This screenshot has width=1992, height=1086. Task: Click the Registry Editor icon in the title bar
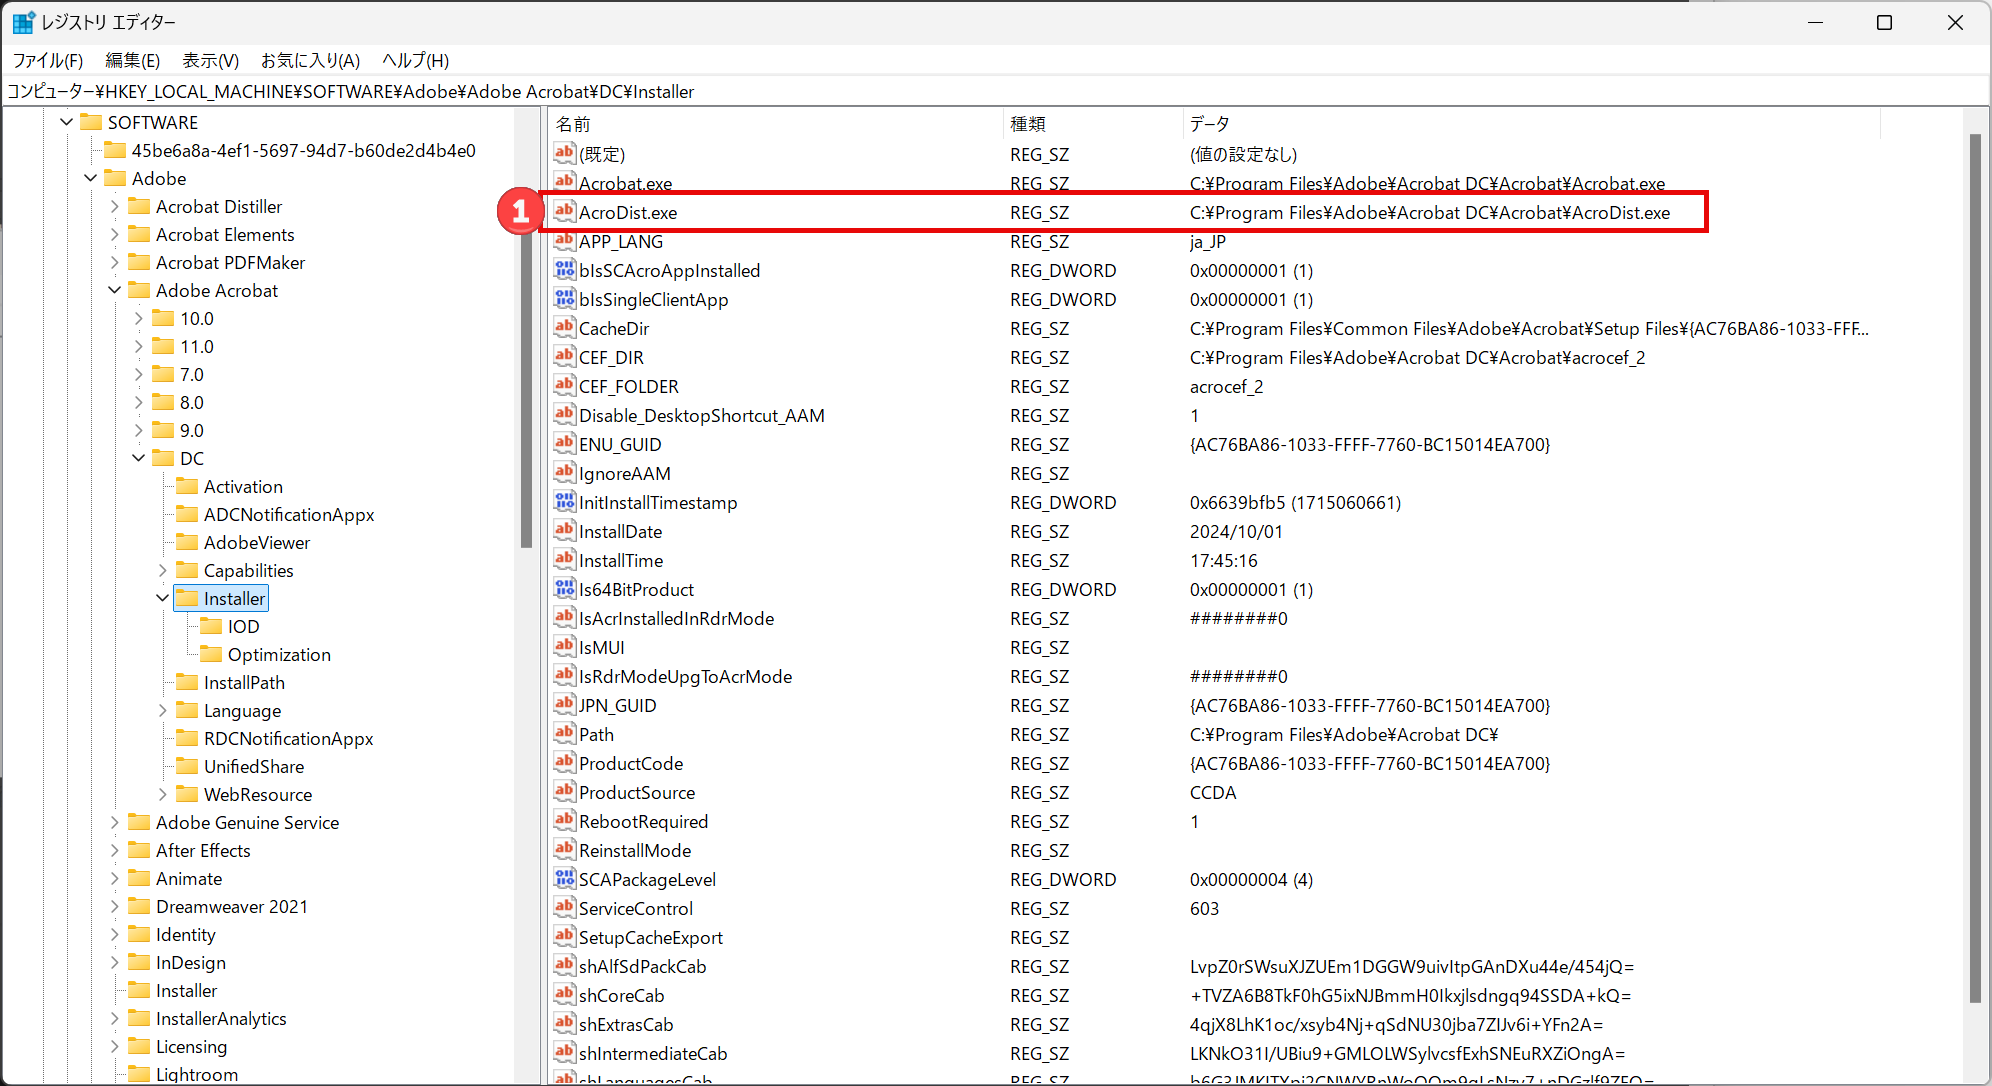pyautogui.click(x=22, y=21)
